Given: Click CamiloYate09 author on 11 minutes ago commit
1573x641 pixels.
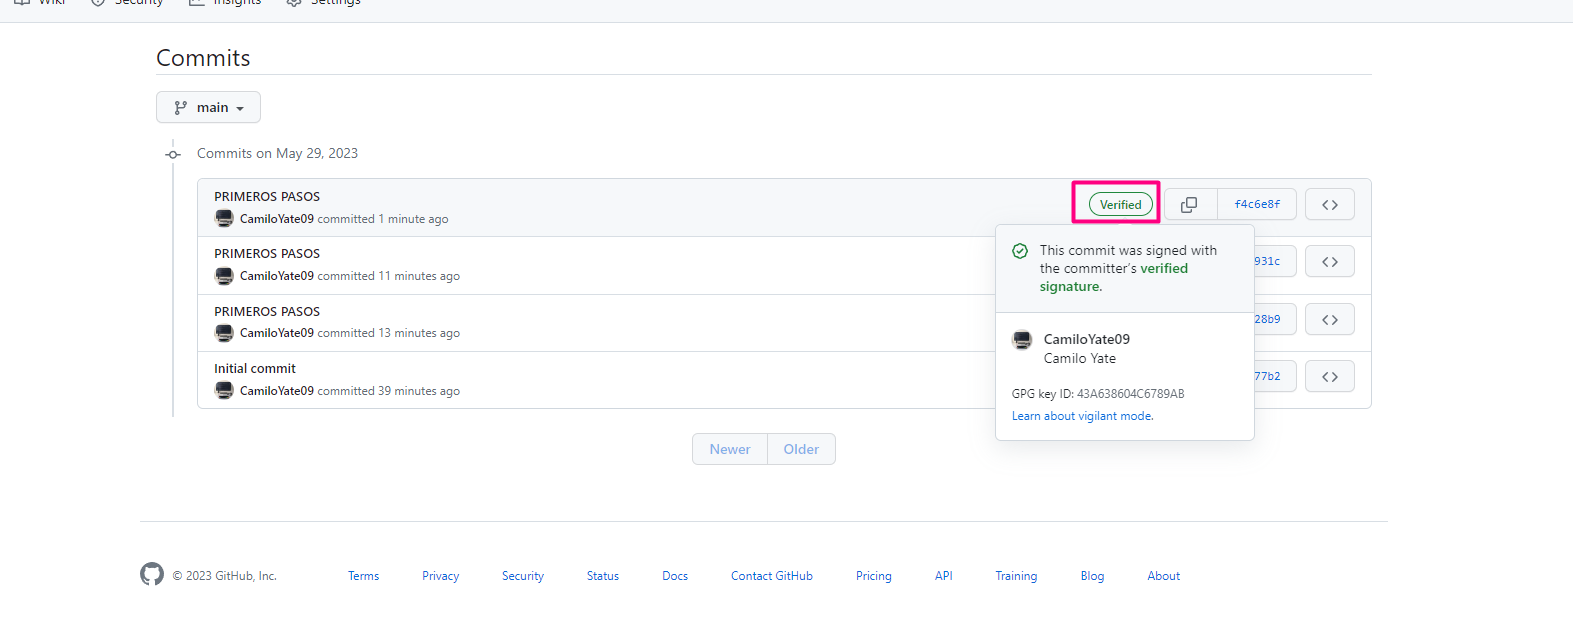Looking at the screenshot, I should click(x=277, y=276).
